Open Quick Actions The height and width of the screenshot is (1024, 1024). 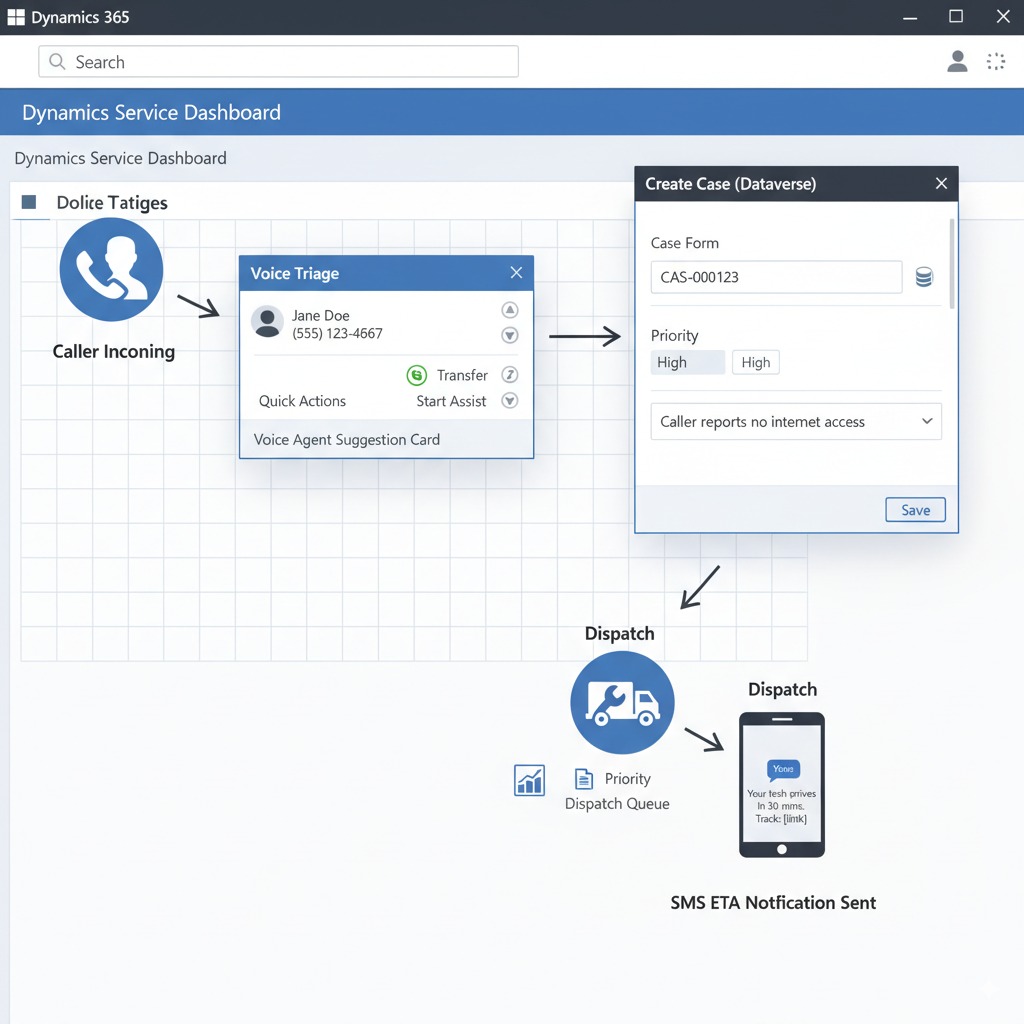click(x=302, y=401)
